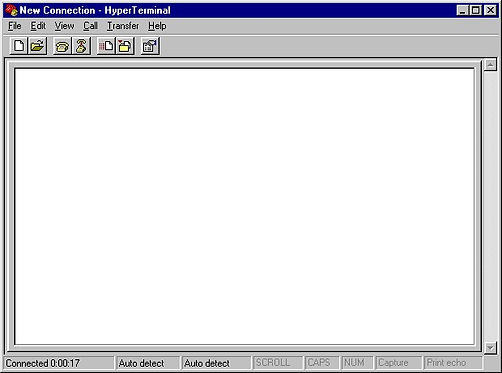
Task: Click the New connection toolbar icon
Action: [x=19, y=46]
